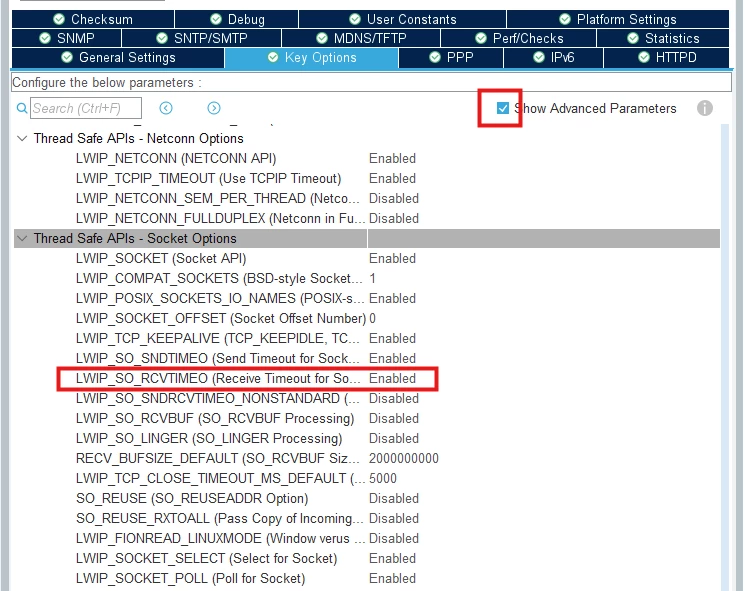Collapse Thread Safe APIs - Socket Options
The height and width of the screenshot is (591, 749).
[x=22, y=238]
